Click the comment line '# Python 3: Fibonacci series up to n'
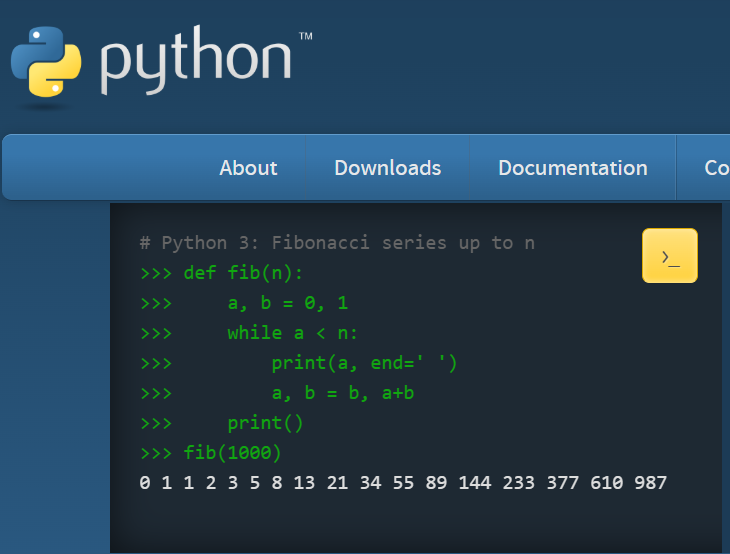The height and width of the screenshot is (554, 730). (x=337, y=243)
